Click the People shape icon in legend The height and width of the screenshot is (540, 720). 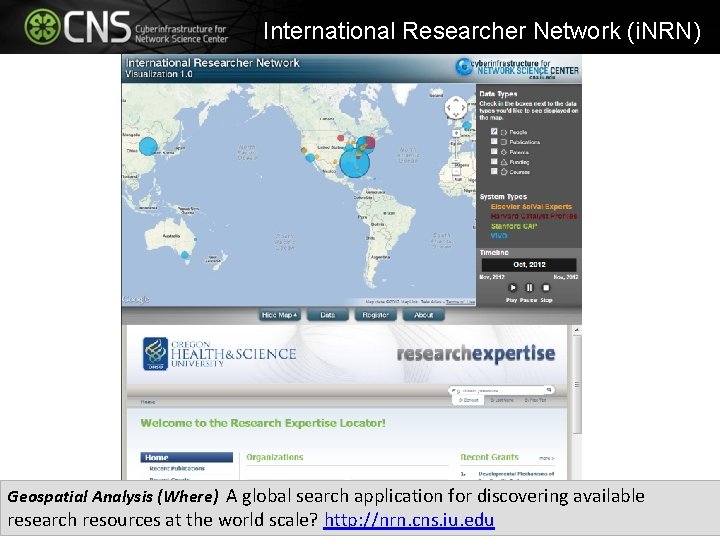[504, 132]
